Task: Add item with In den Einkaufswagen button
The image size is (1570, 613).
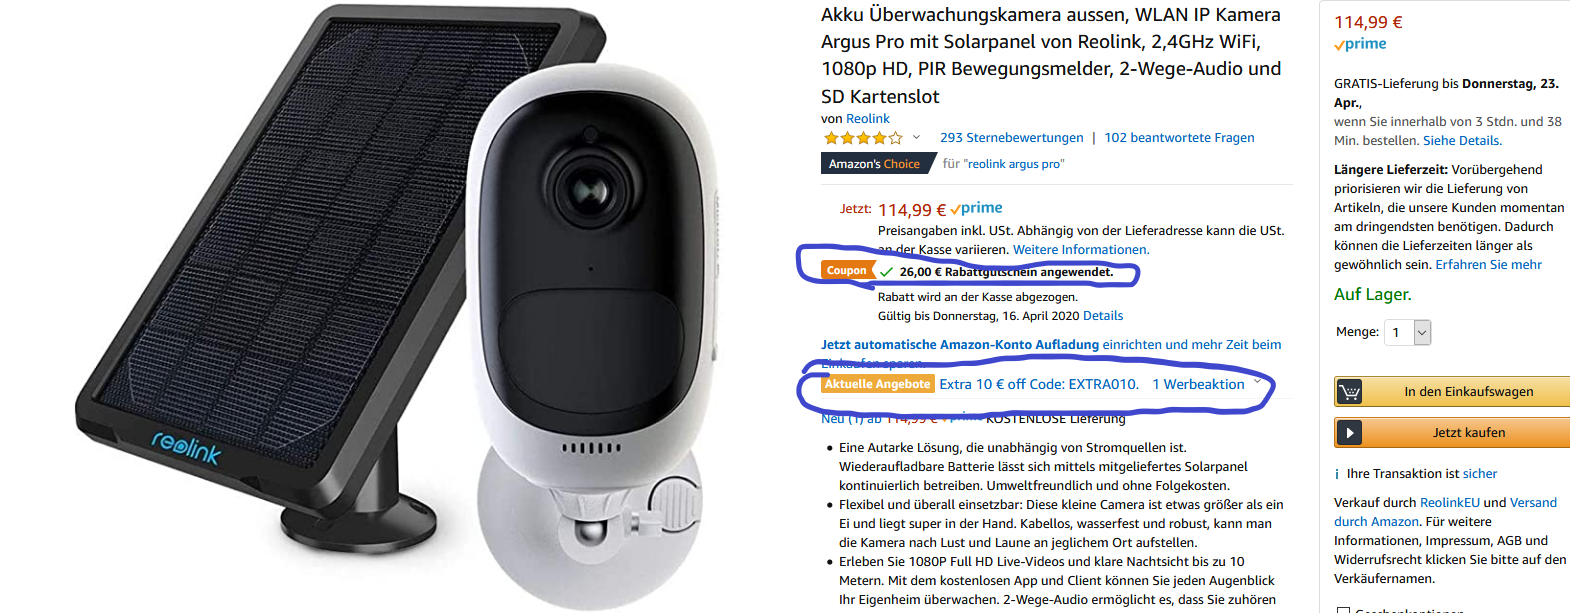Action: (1452, 392)
